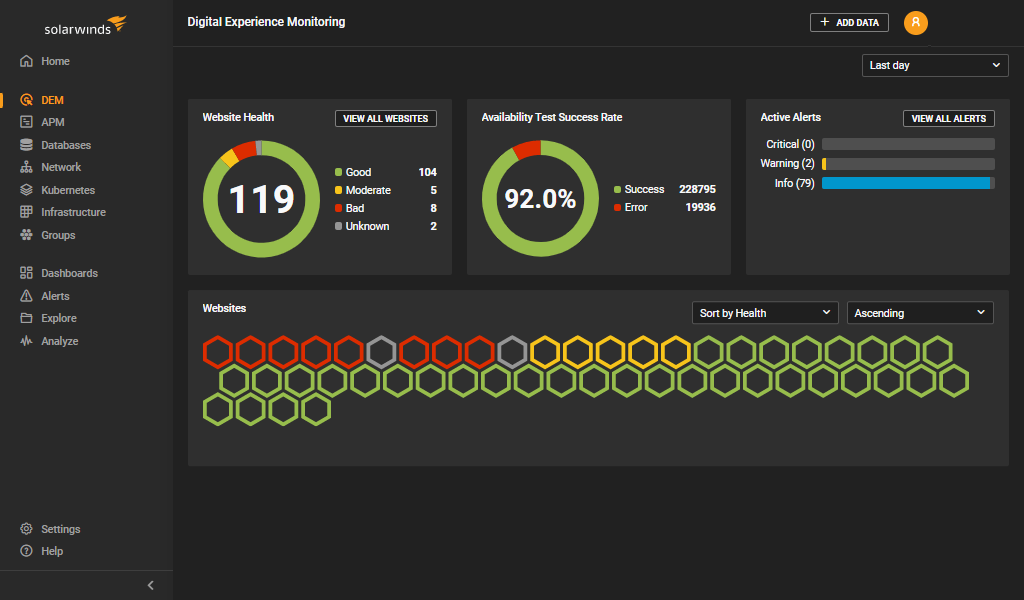This screenshot has width=1024, height=600.
Task: Select a red hexagon website tile
Action: 217,351
